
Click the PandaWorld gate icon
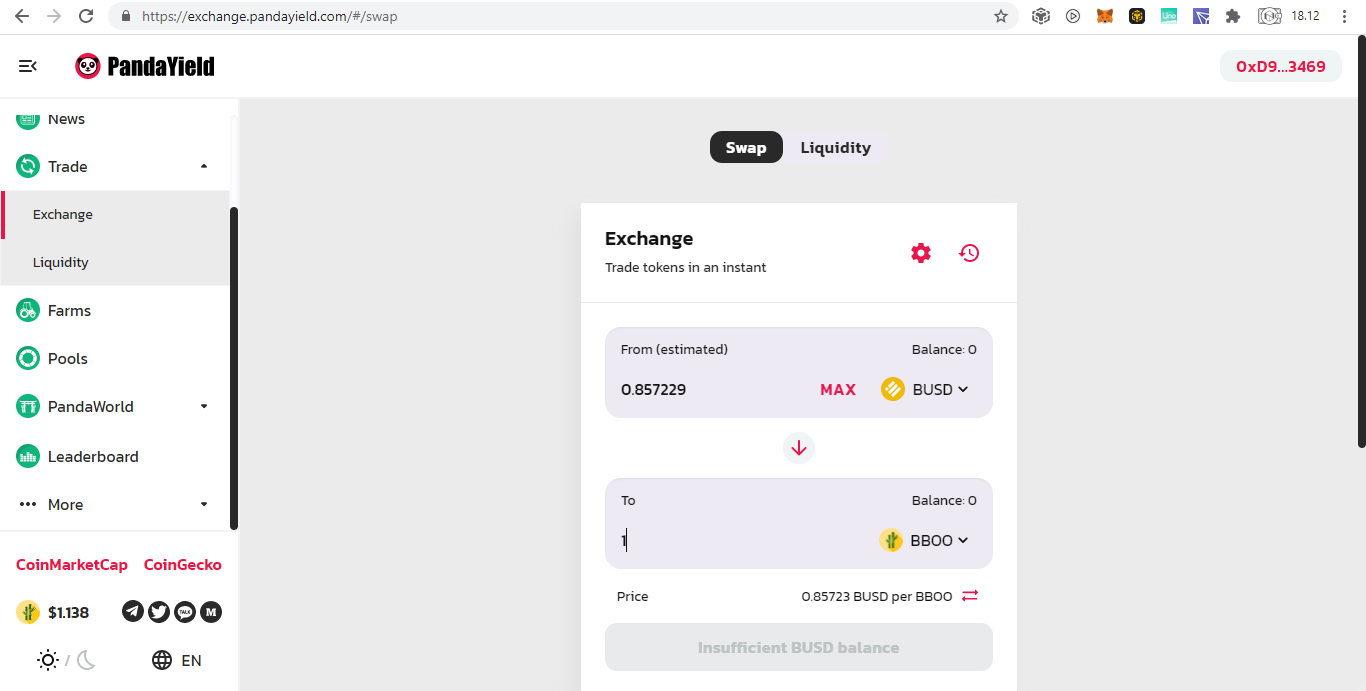(28, 406)
